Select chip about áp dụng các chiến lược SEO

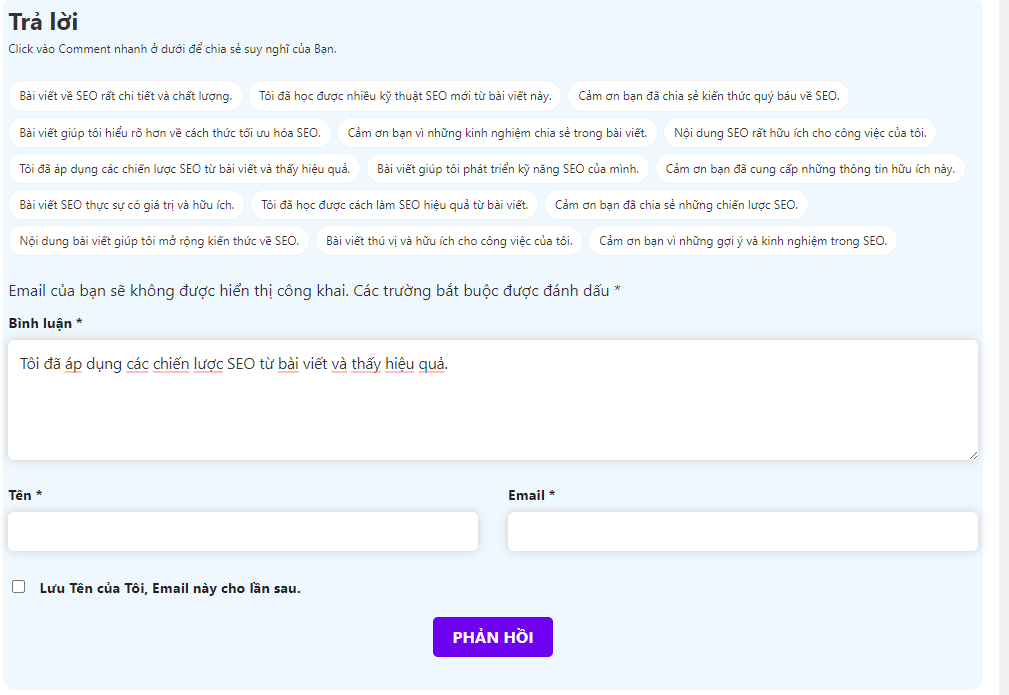(x=187, y=168)
